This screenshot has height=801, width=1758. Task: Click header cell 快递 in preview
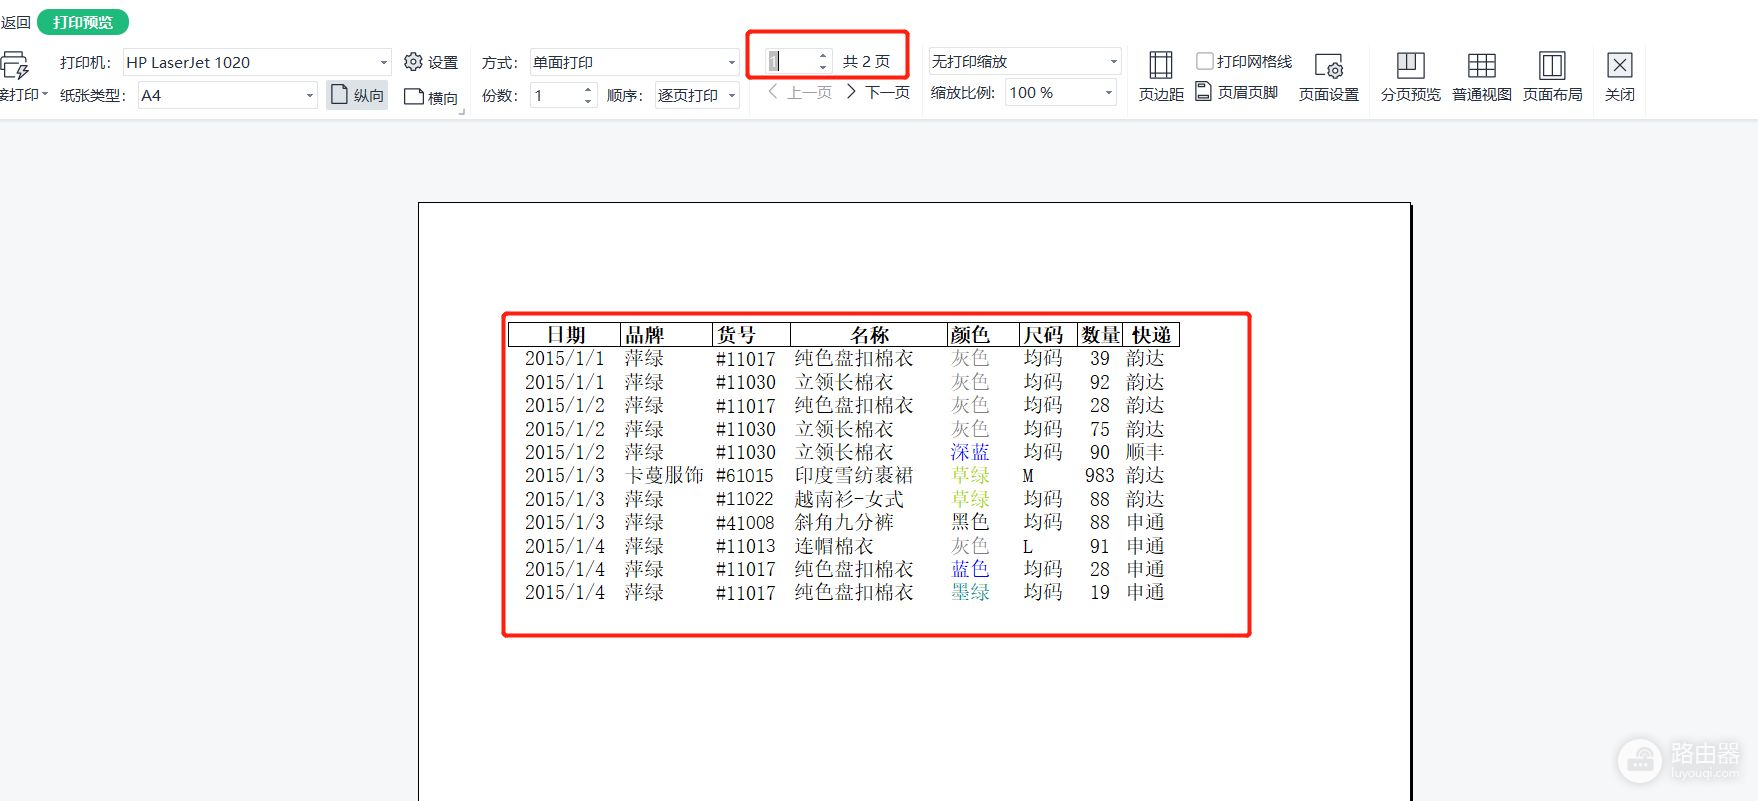(1151, 335)
